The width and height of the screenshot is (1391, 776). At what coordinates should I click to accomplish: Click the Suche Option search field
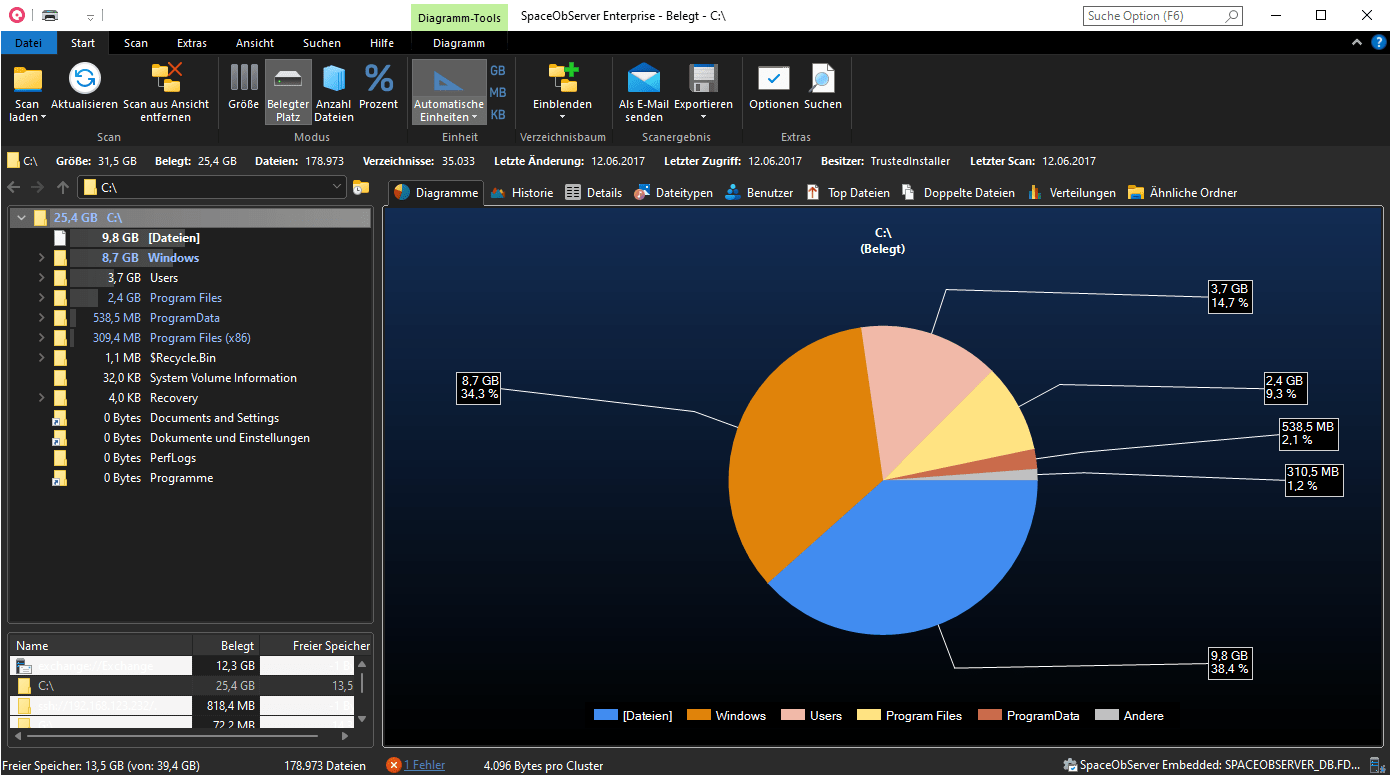tap(1163, 16)
